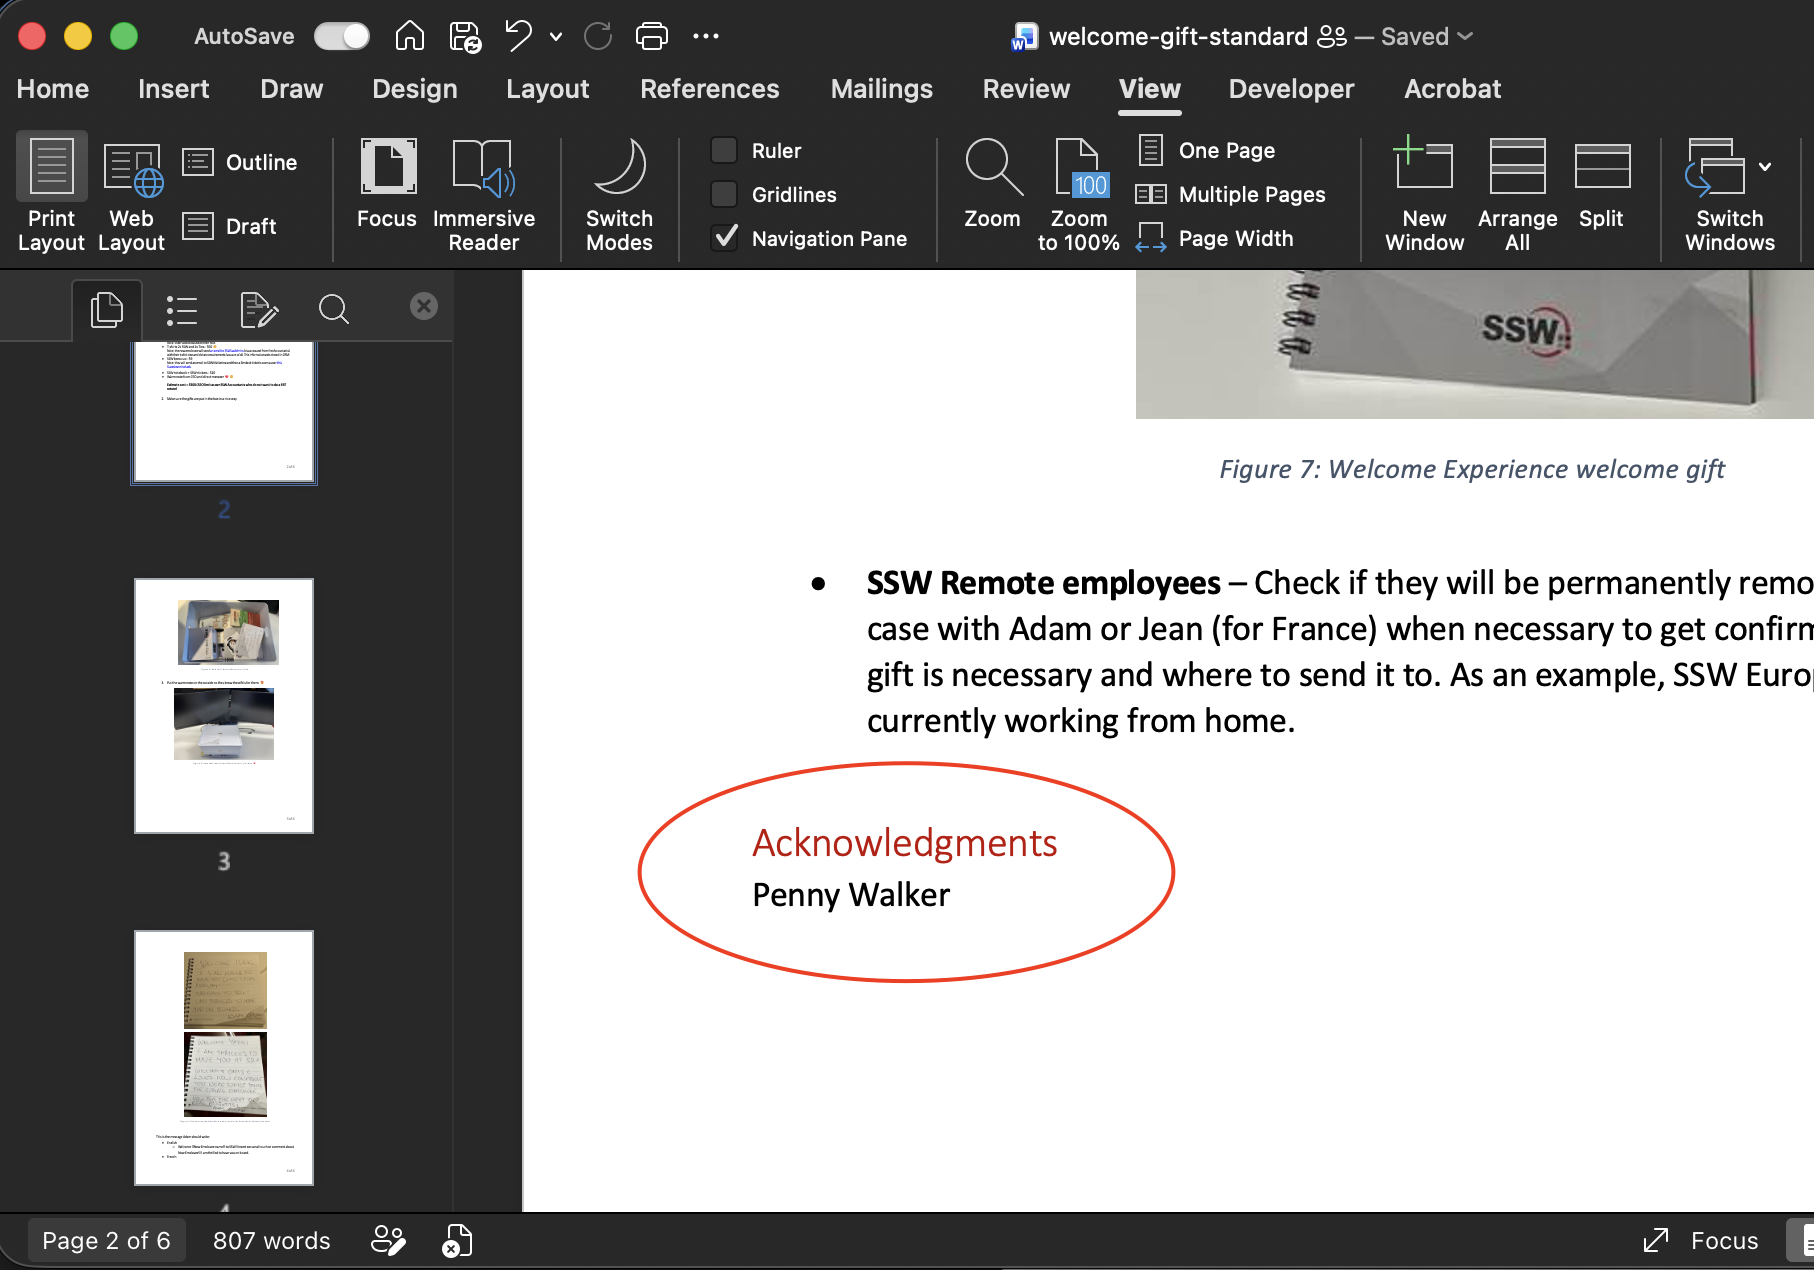
Task: Open the Layout ribbon tab
Action: click(x=547, y=89)
